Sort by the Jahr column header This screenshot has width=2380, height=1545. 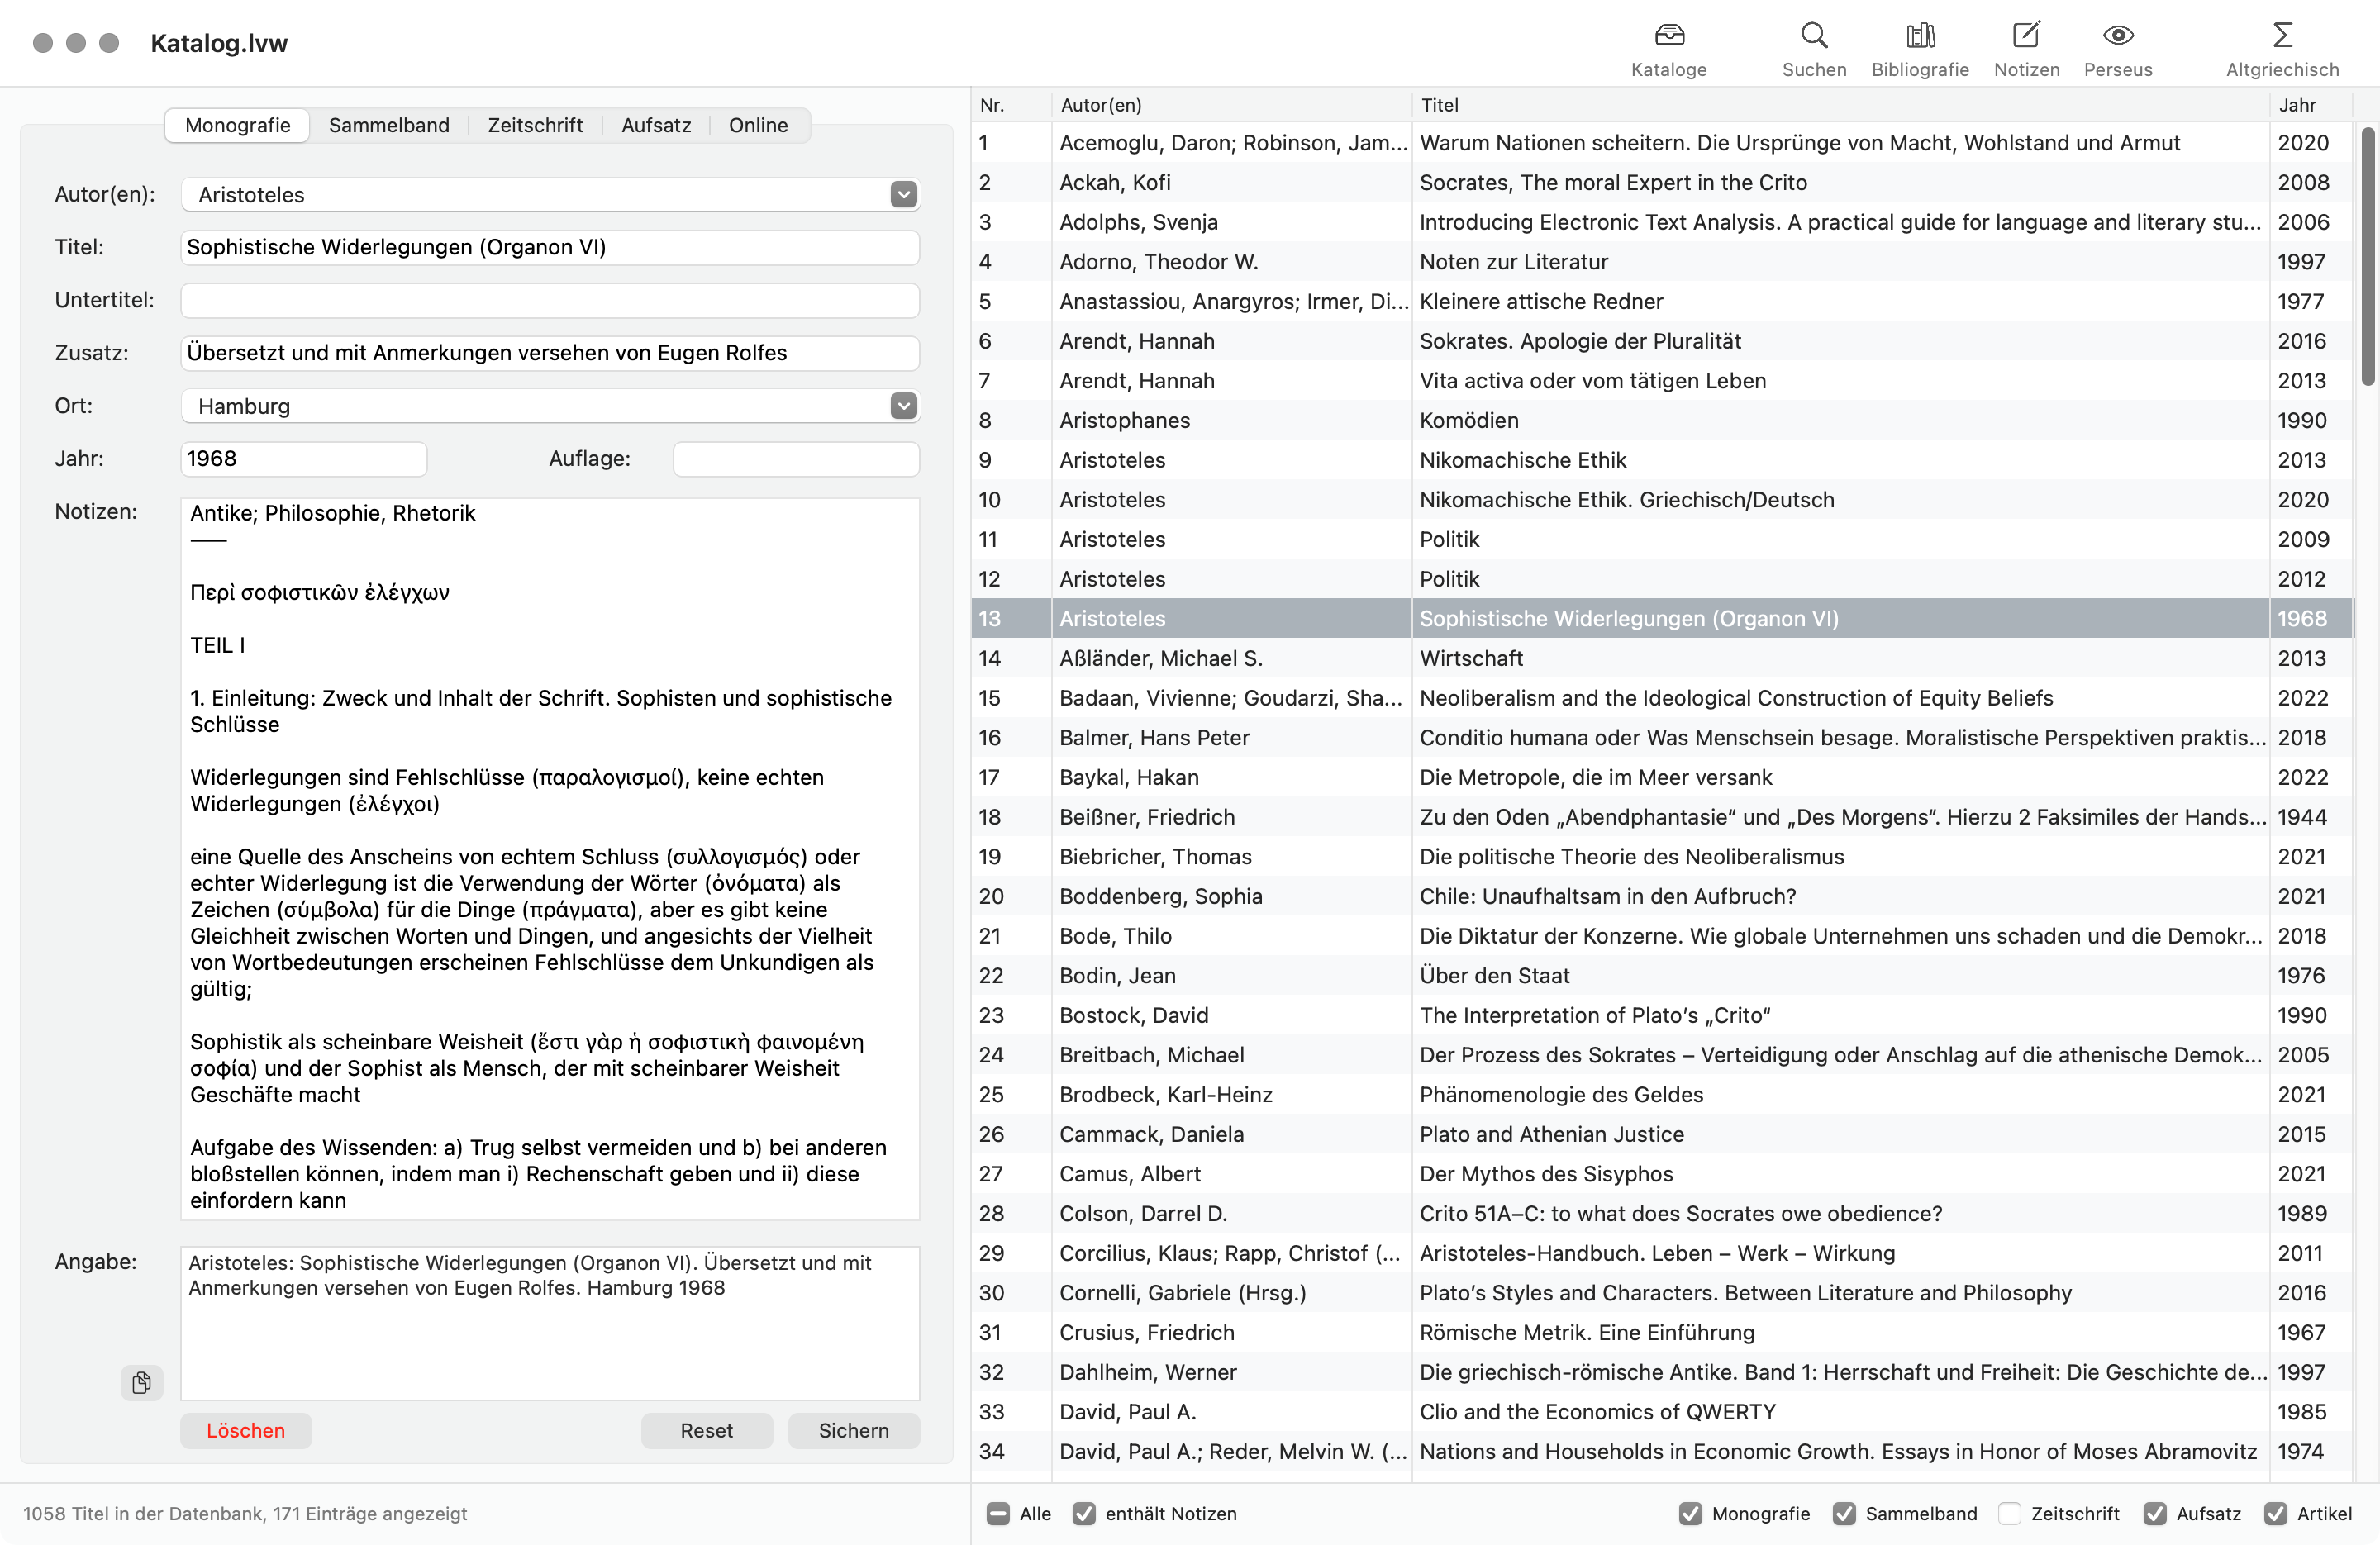point(2310,105)
